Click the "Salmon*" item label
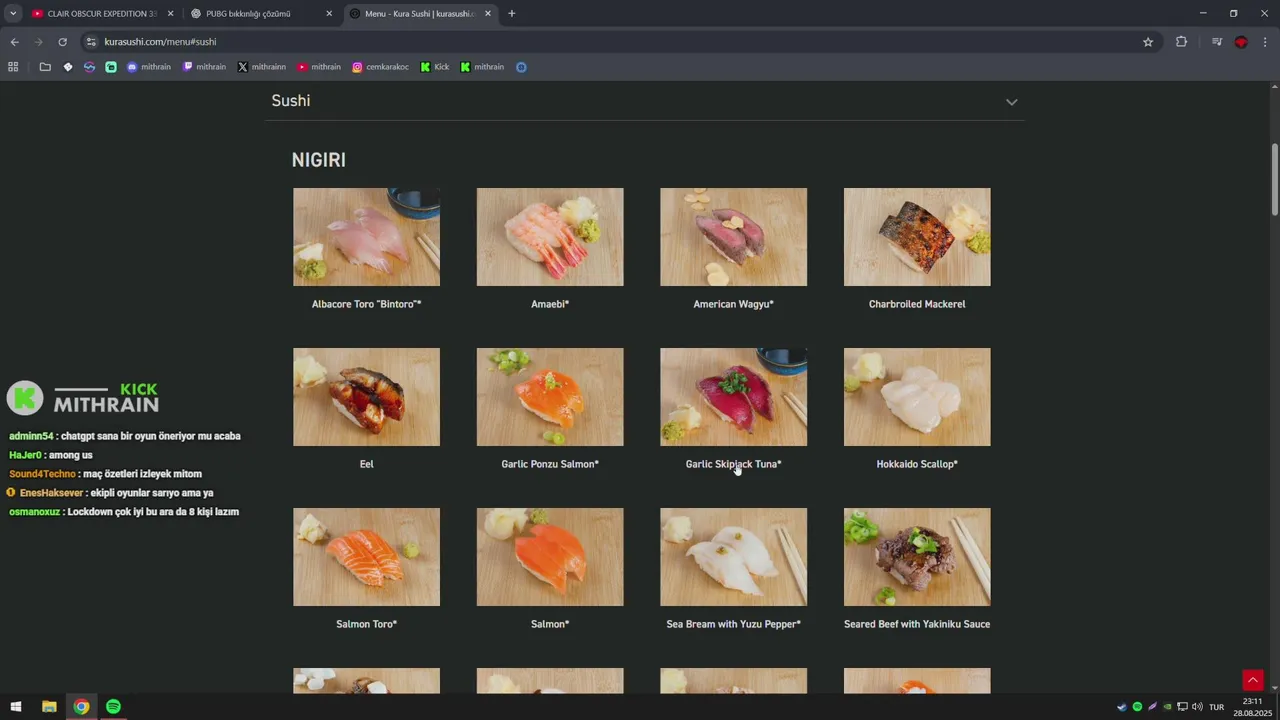1280x720 pixels. (x=550, y=624)
